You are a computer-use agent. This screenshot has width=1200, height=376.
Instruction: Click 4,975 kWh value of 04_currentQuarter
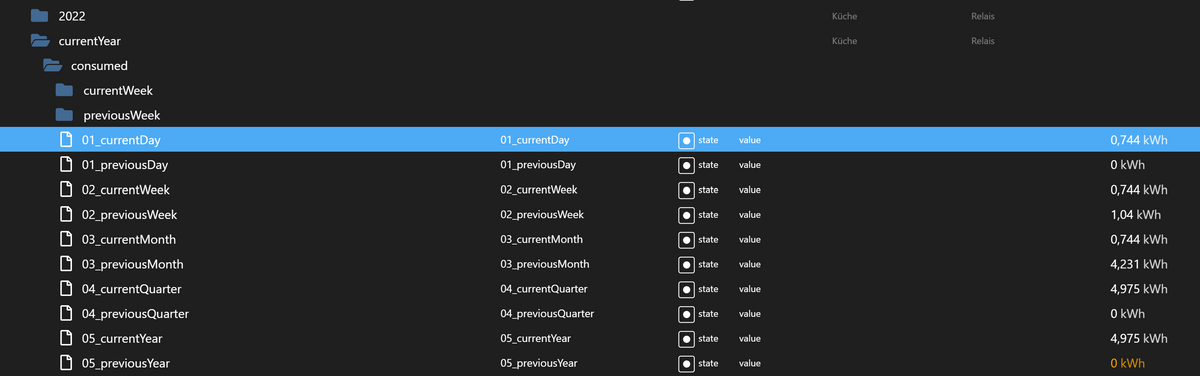click(1139, 289)
